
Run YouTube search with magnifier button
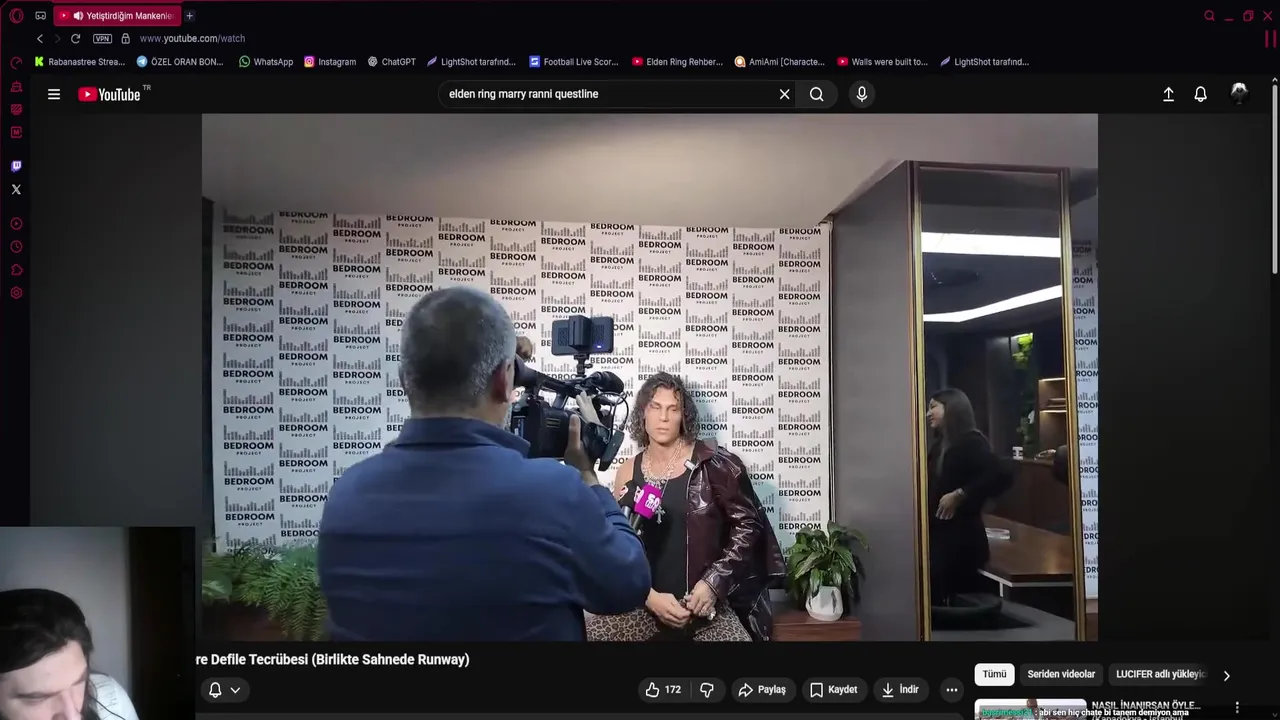click(x=817, y=94)
